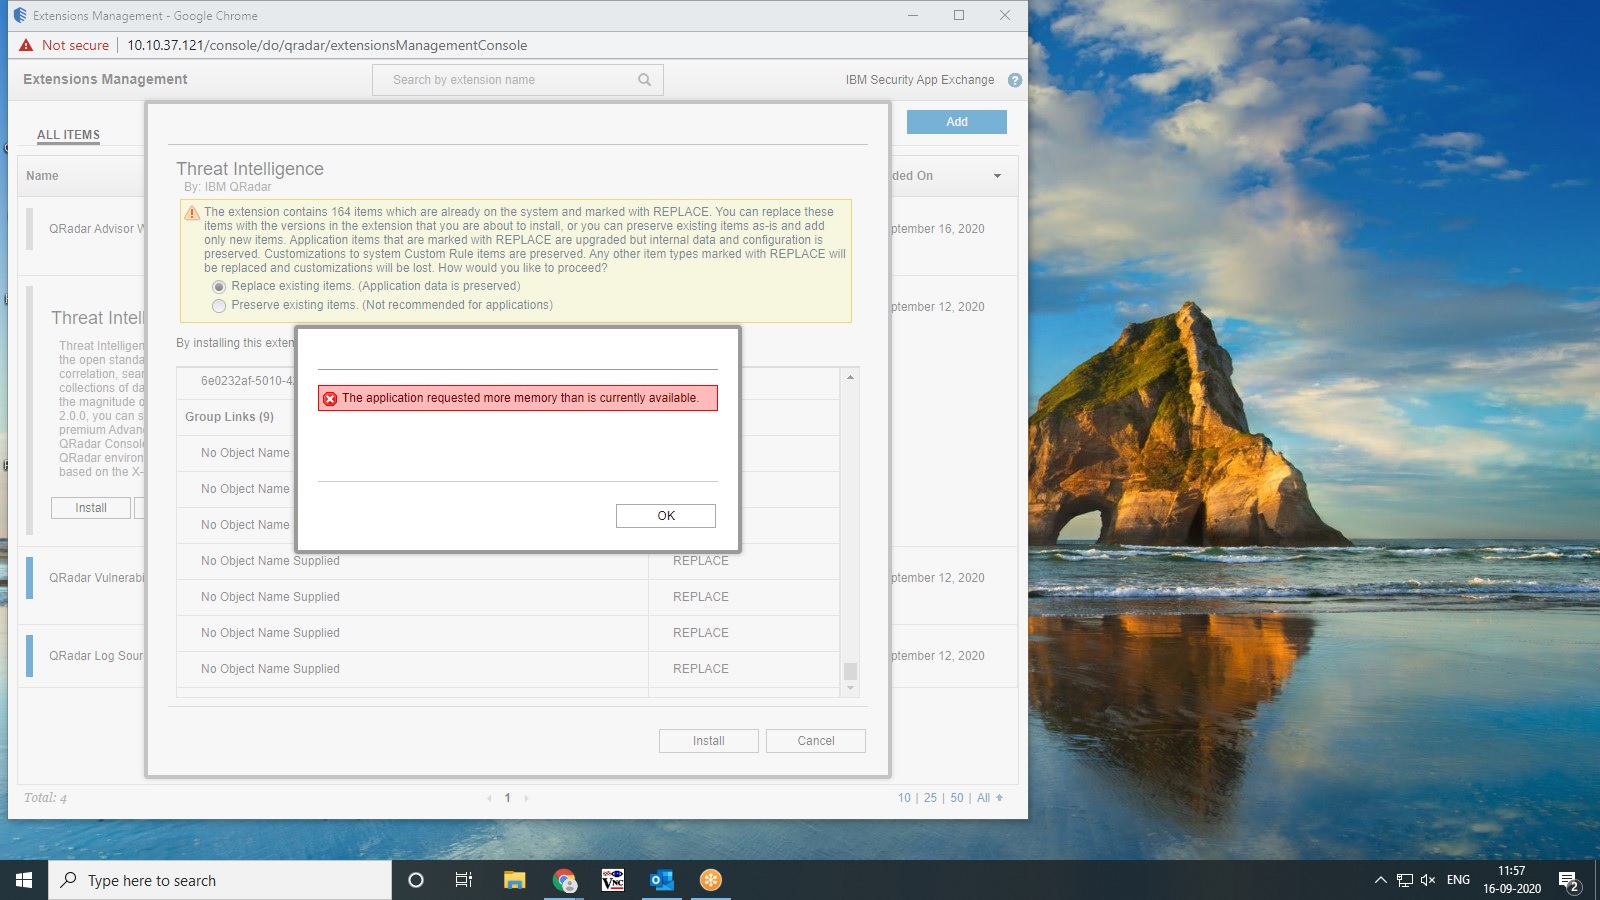
Task: Click the help question mark icon
Action: coord(1015,80)
